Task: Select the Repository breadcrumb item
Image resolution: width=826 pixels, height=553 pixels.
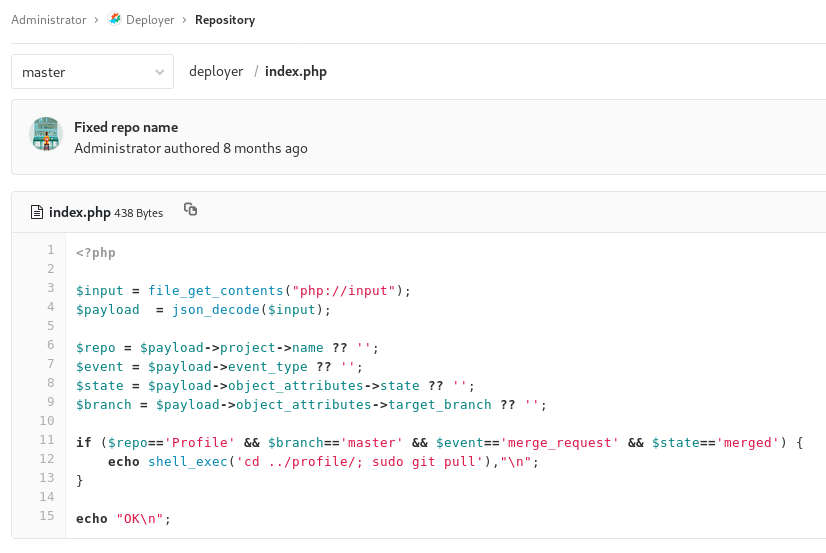Action: pyautogui.click(x=225, y=20)
